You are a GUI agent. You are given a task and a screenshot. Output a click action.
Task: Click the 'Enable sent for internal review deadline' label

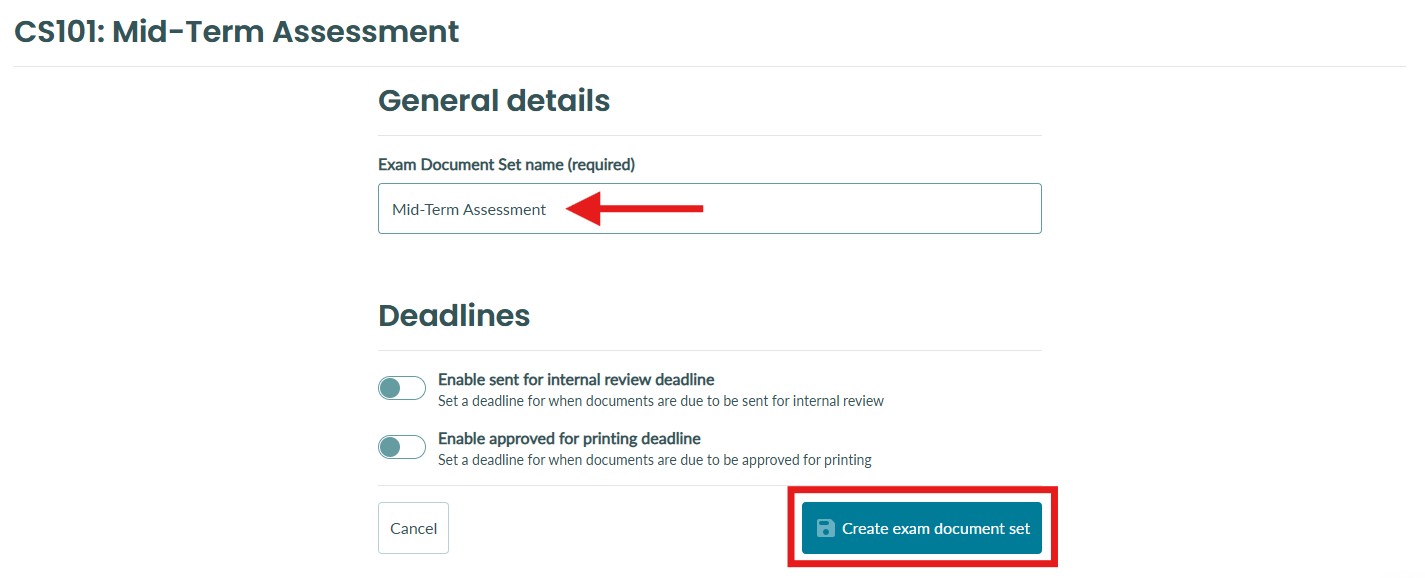click(576, 380)
